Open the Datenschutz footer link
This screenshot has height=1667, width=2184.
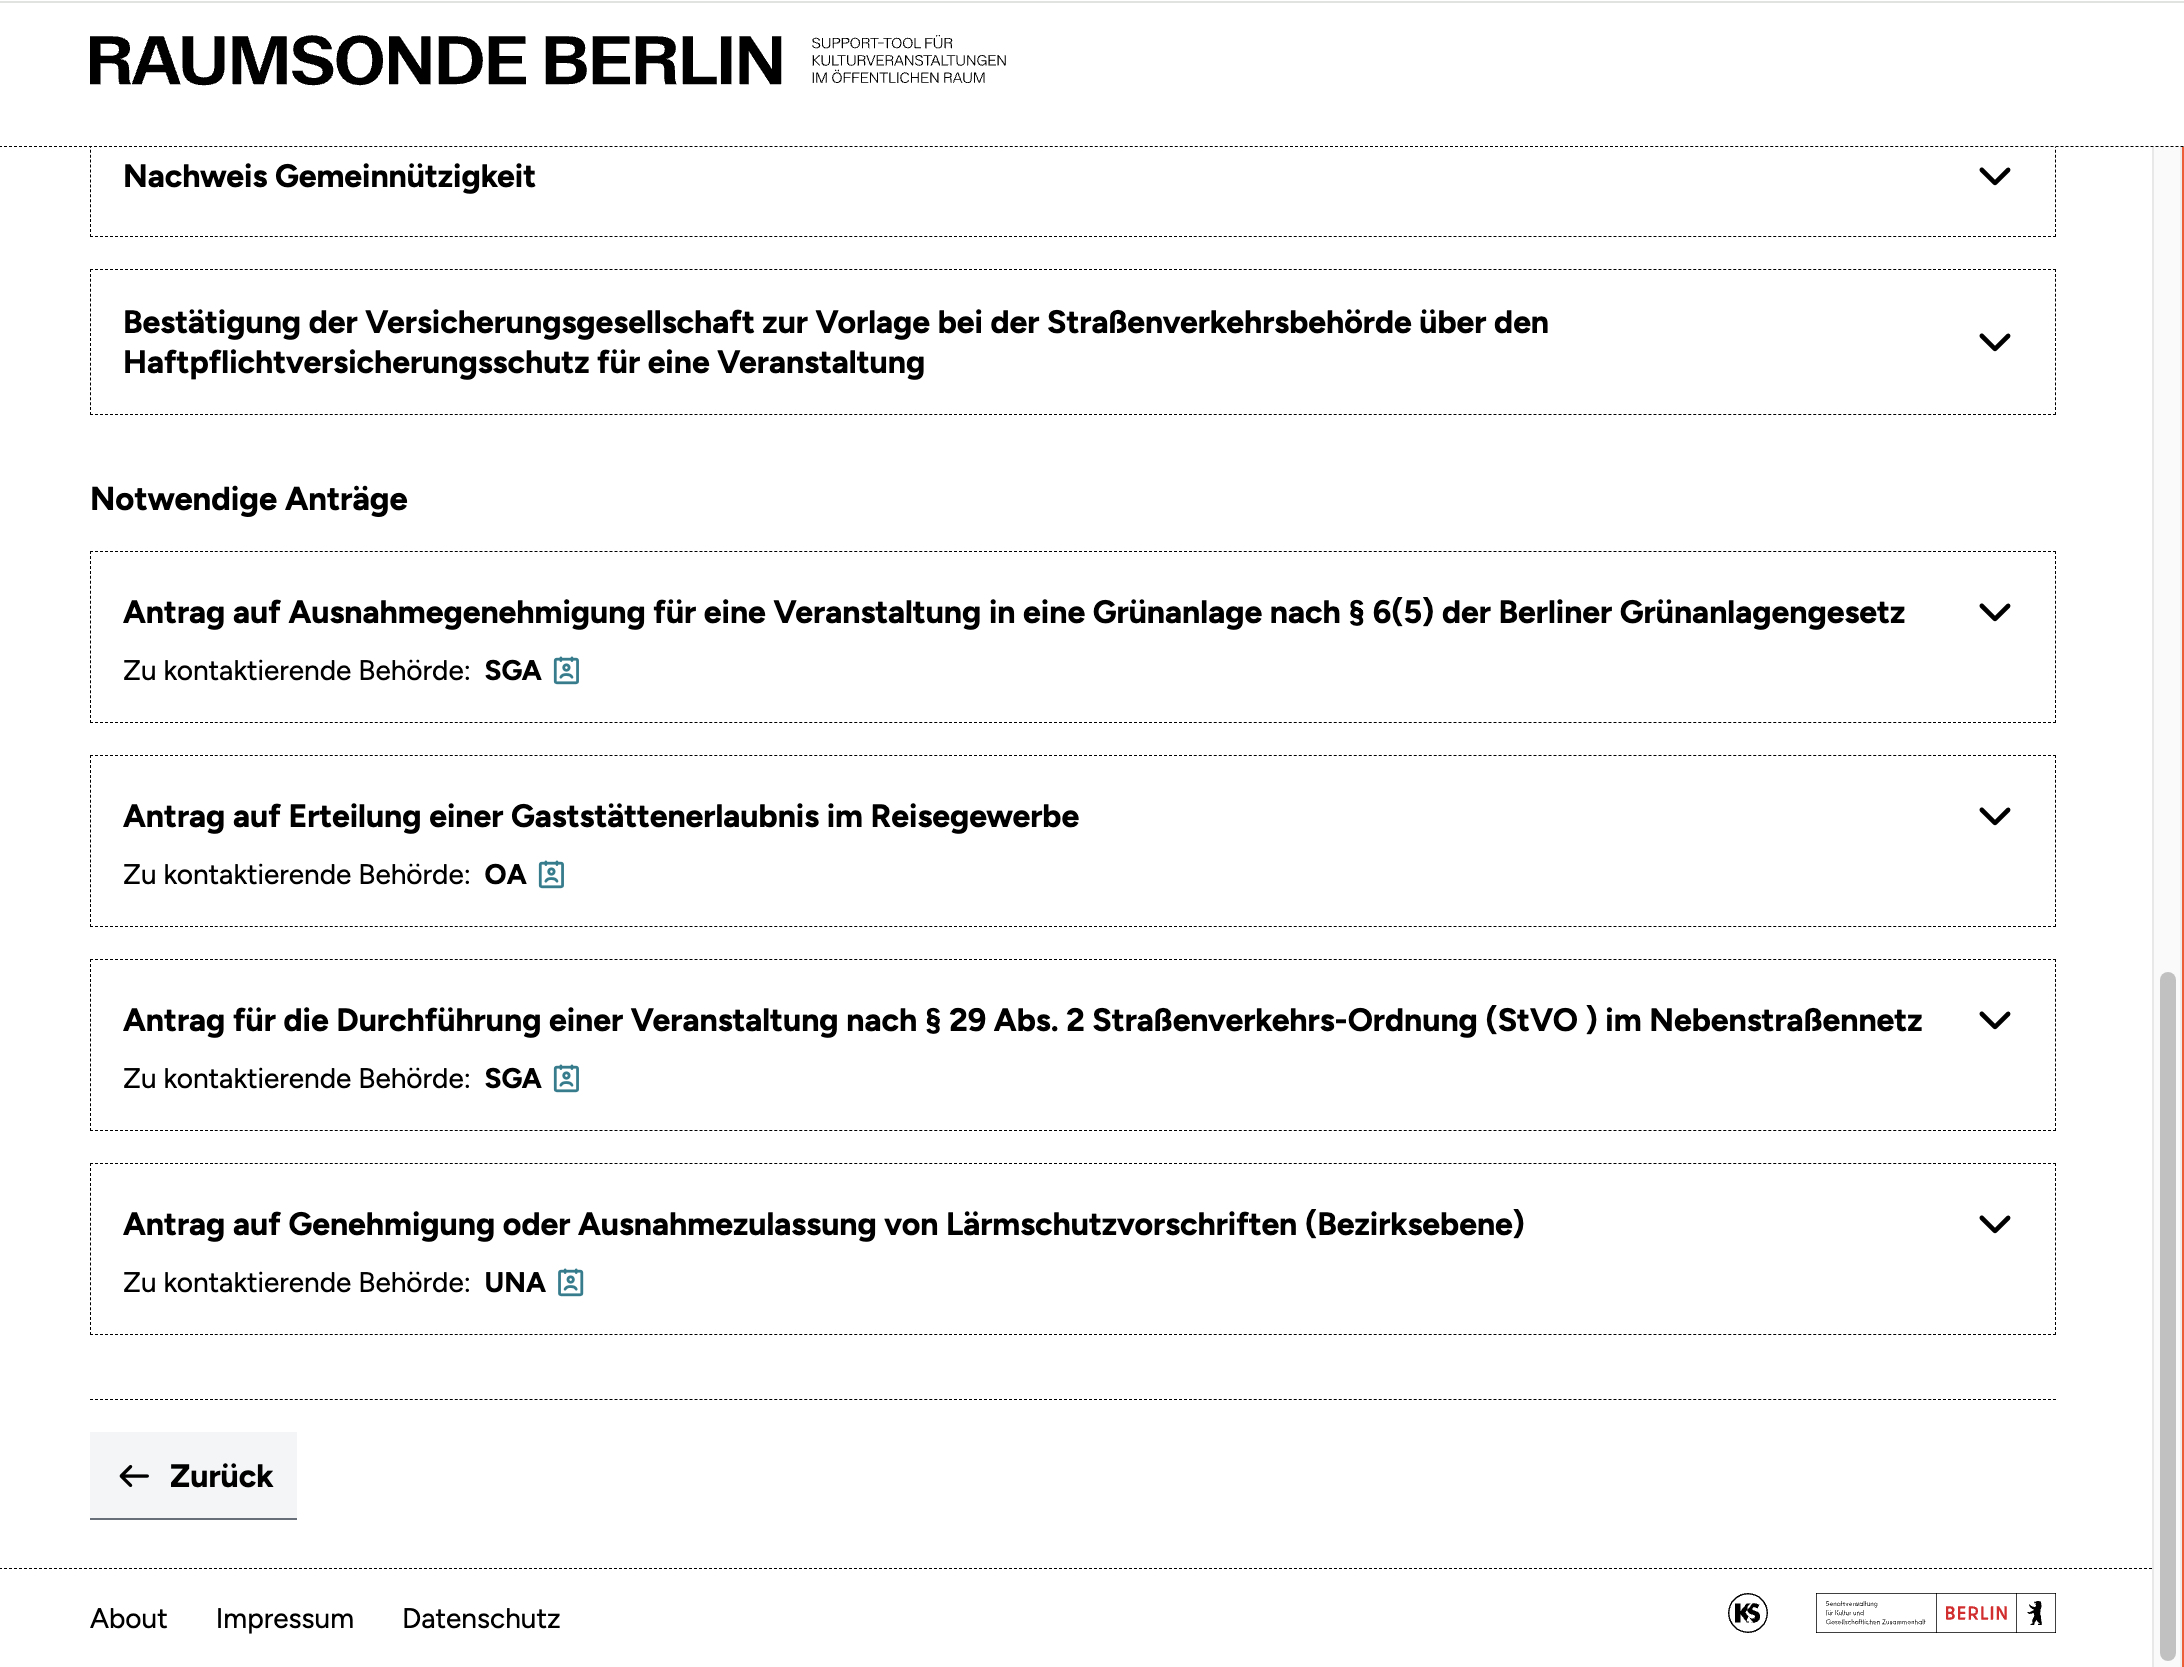[x=481, y=1618]
